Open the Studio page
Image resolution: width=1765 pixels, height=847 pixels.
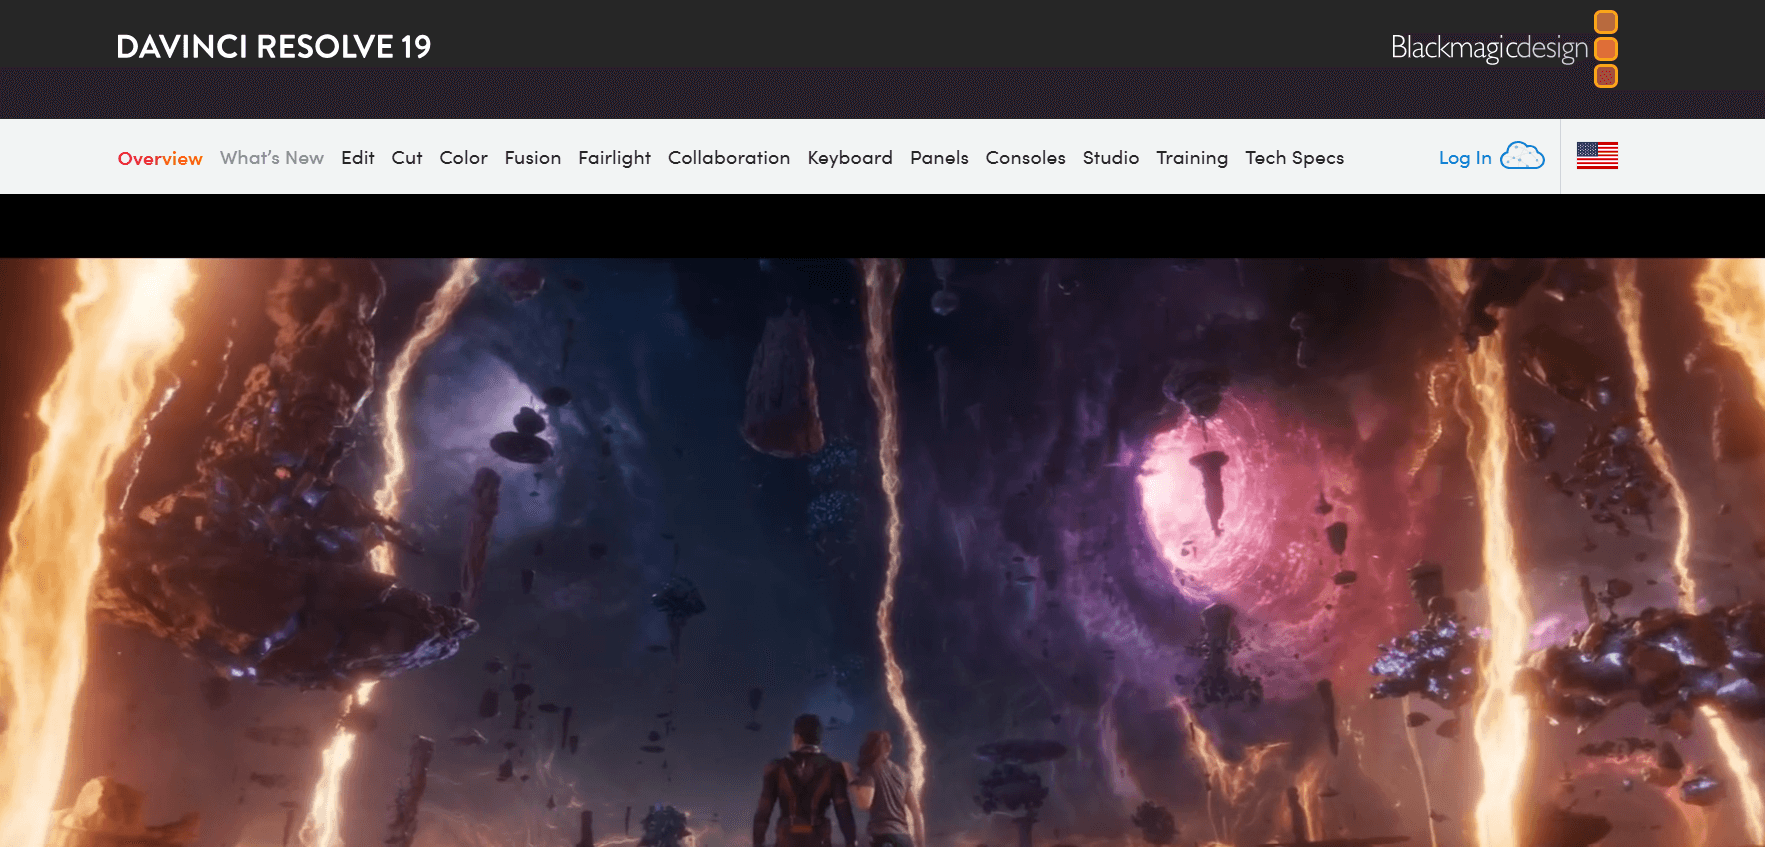click(1111, 158)
